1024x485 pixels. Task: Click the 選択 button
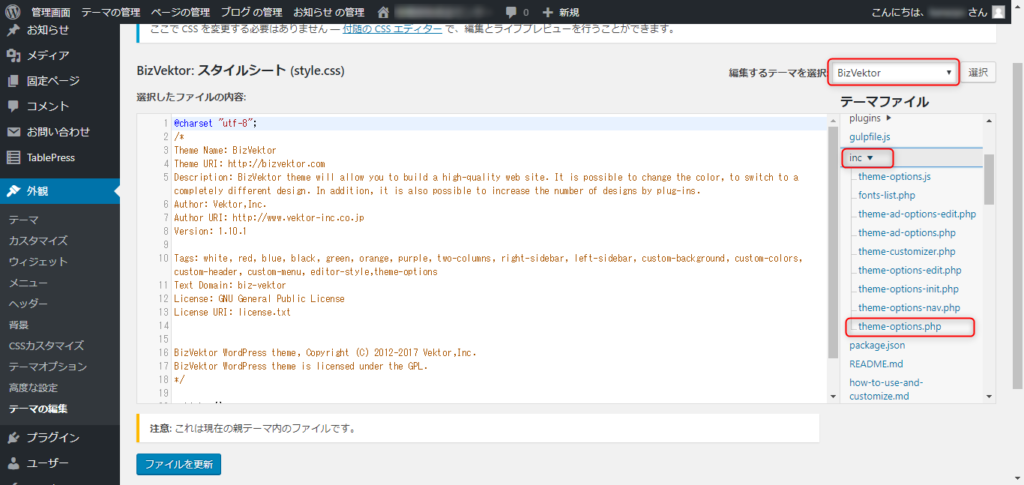[x=978, y=72]
